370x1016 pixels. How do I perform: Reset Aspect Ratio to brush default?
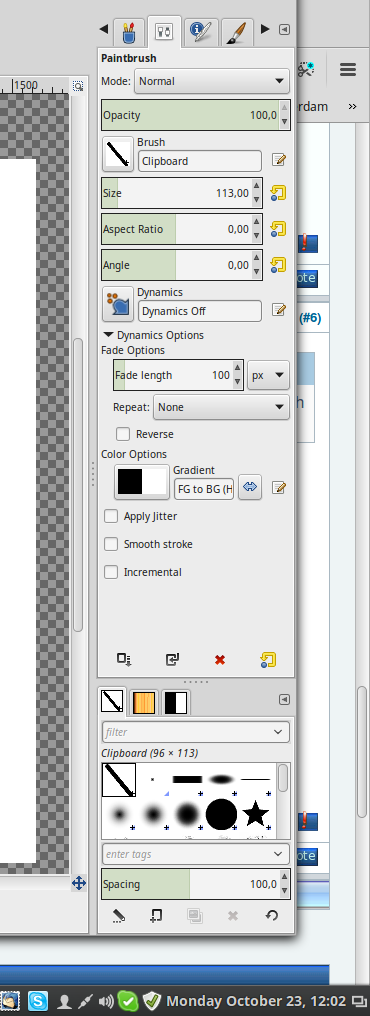coord(279,229)
